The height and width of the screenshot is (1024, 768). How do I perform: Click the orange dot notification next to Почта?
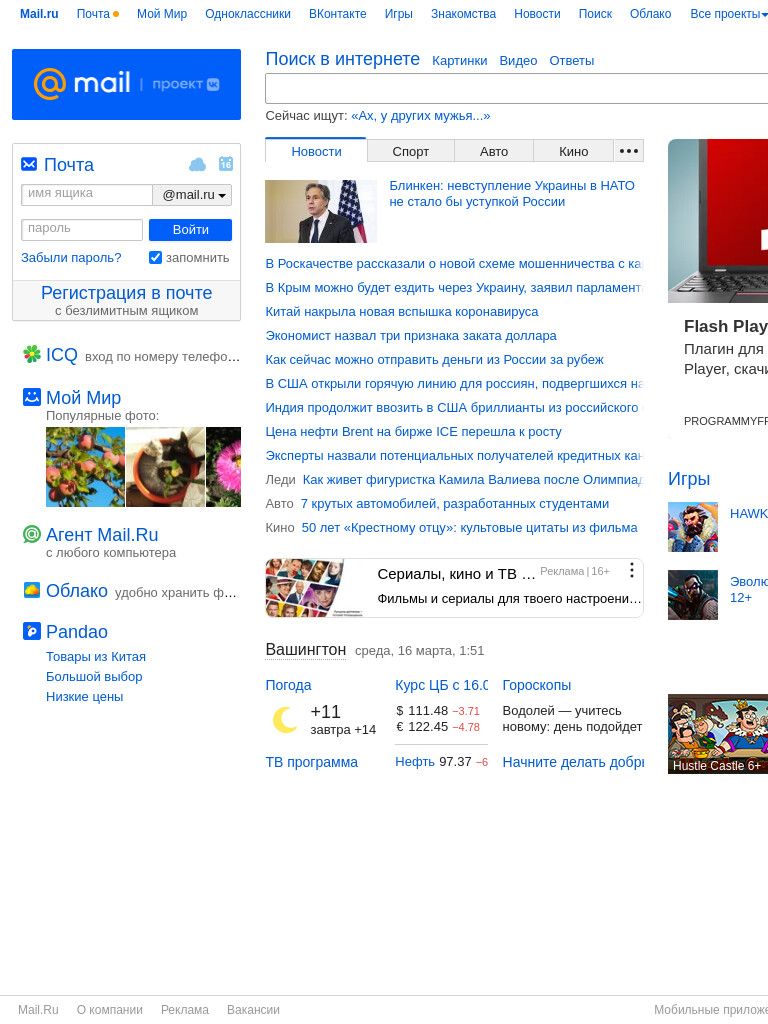tap(116, 14)
